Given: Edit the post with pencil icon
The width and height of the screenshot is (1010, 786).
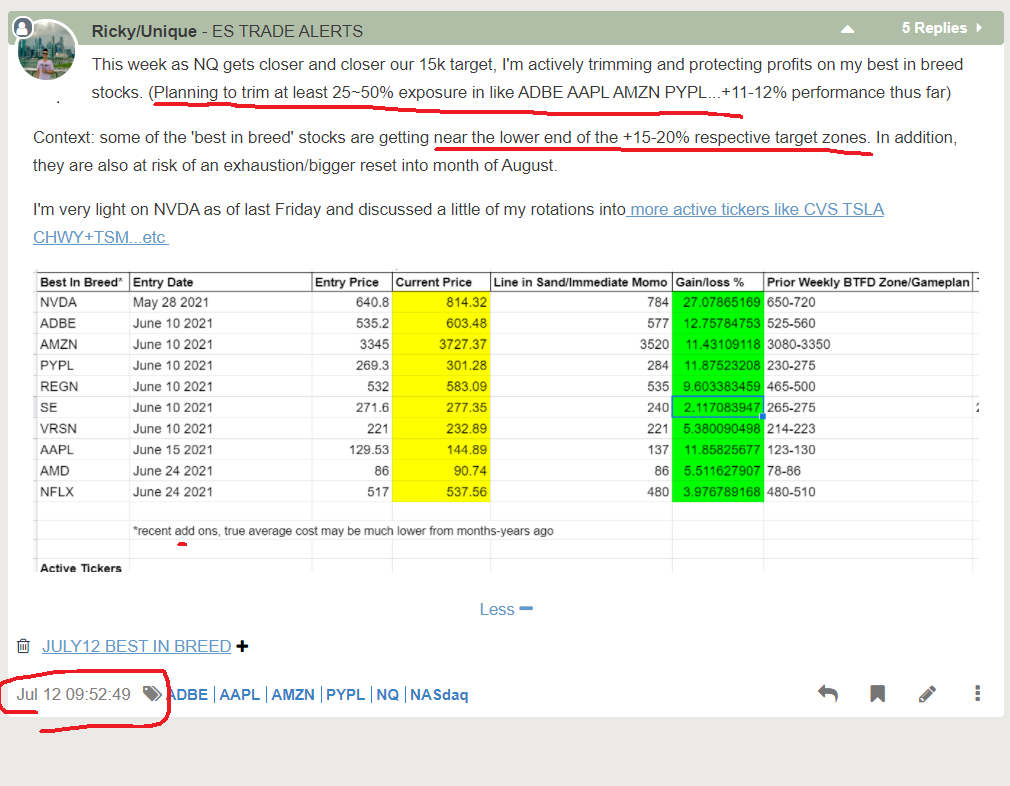Looking at the screenshot, I should (927, 694).
